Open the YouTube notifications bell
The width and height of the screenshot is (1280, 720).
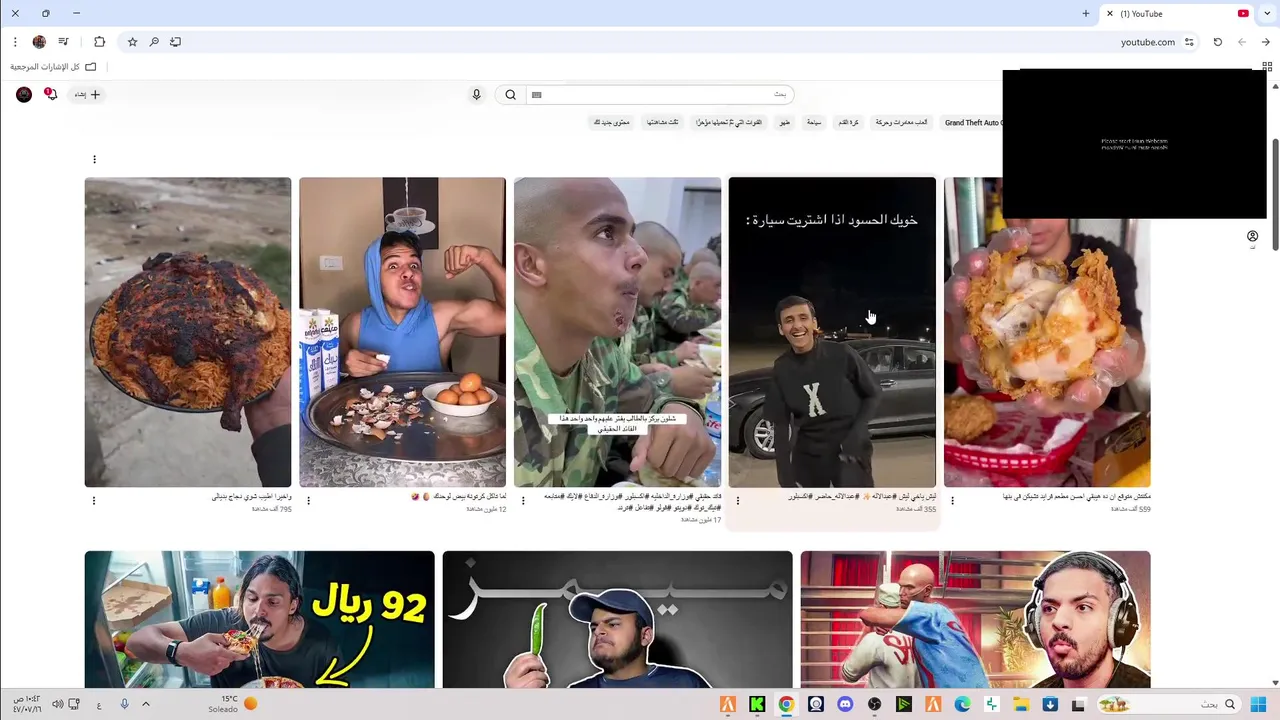point(51,94)
